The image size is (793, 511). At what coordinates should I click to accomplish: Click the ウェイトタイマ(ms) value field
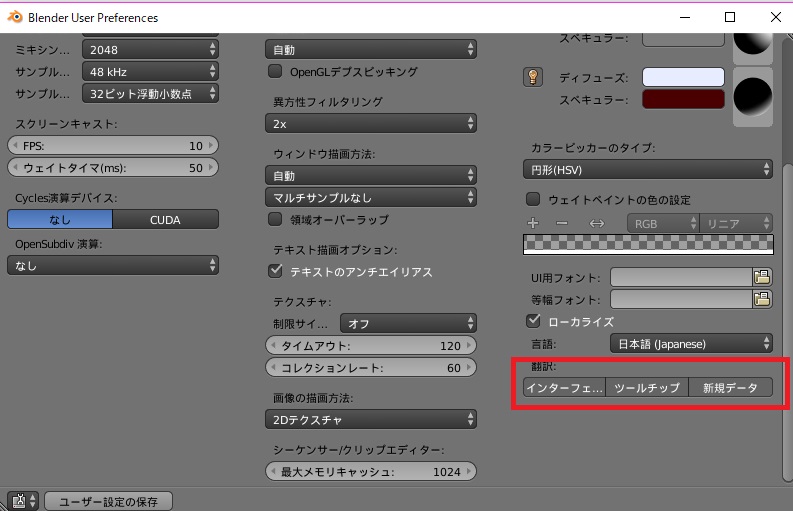point(113,167)
